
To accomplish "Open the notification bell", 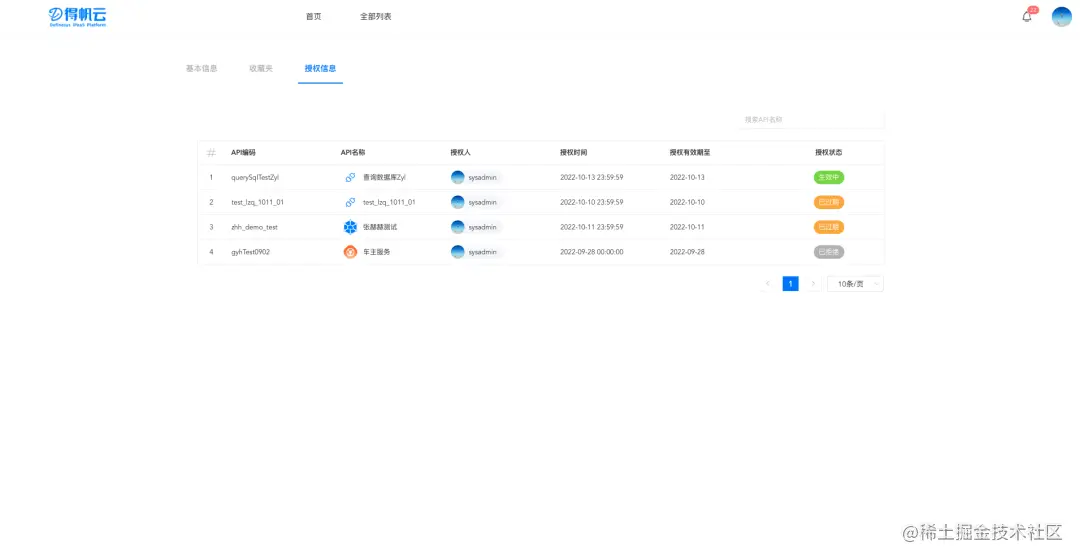I will 1027,17.
